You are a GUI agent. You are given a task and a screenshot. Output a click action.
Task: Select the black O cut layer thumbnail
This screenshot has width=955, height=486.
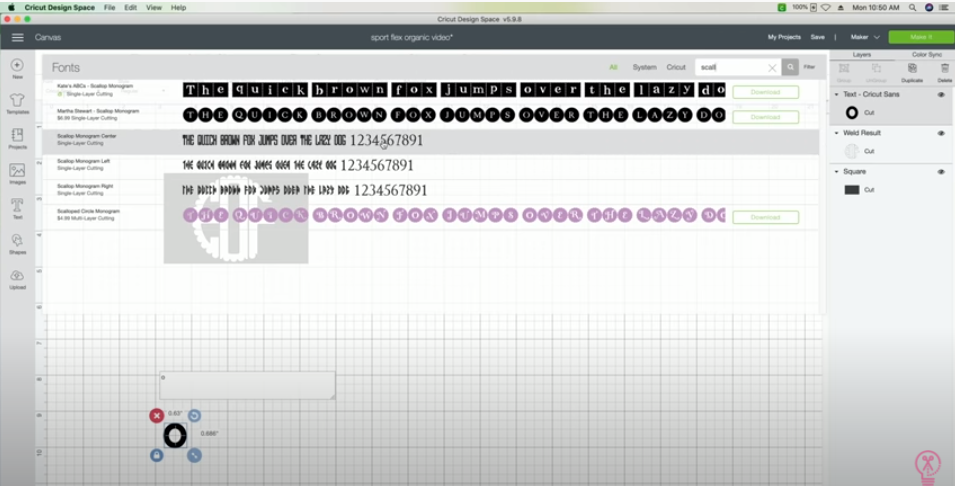click(851, 113)
